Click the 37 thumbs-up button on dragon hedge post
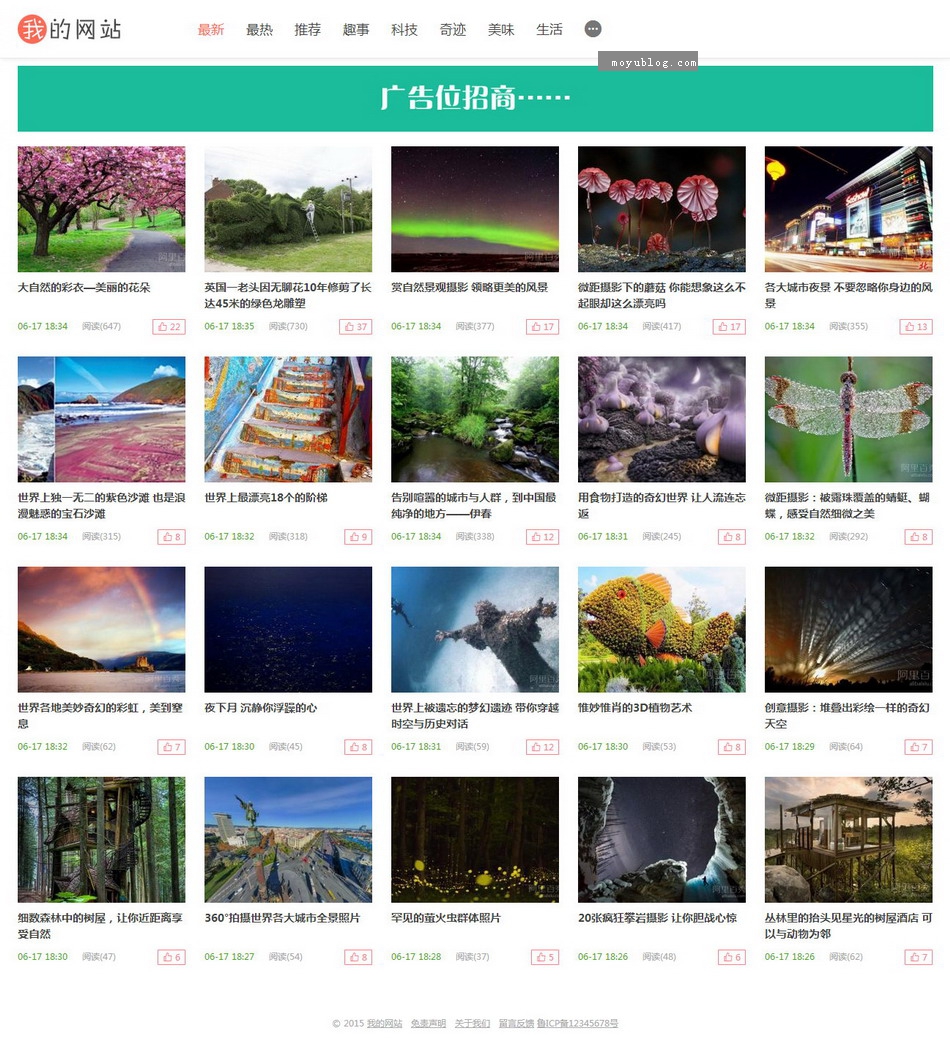Viewport: 950px width, 1053px height. click(x=356, y=327)
